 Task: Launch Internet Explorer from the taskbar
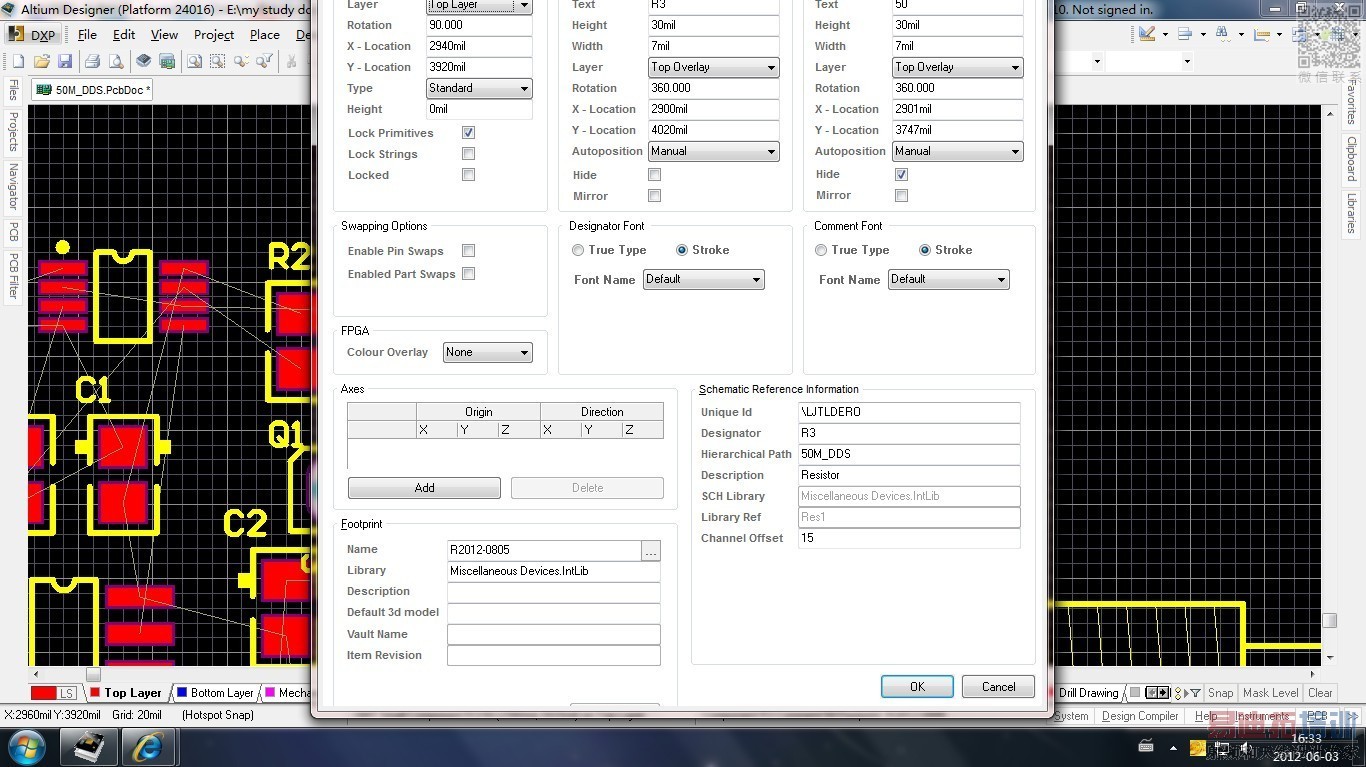150,747
